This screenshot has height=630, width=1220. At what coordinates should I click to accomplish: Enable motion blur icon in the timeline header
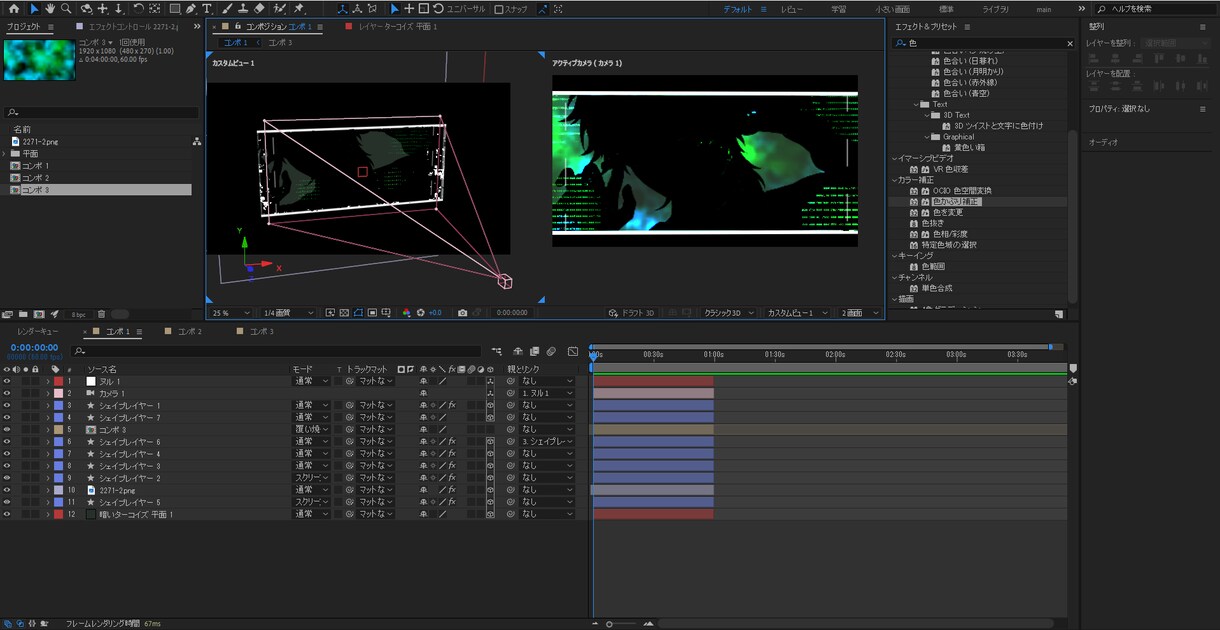tap(551, 351)
